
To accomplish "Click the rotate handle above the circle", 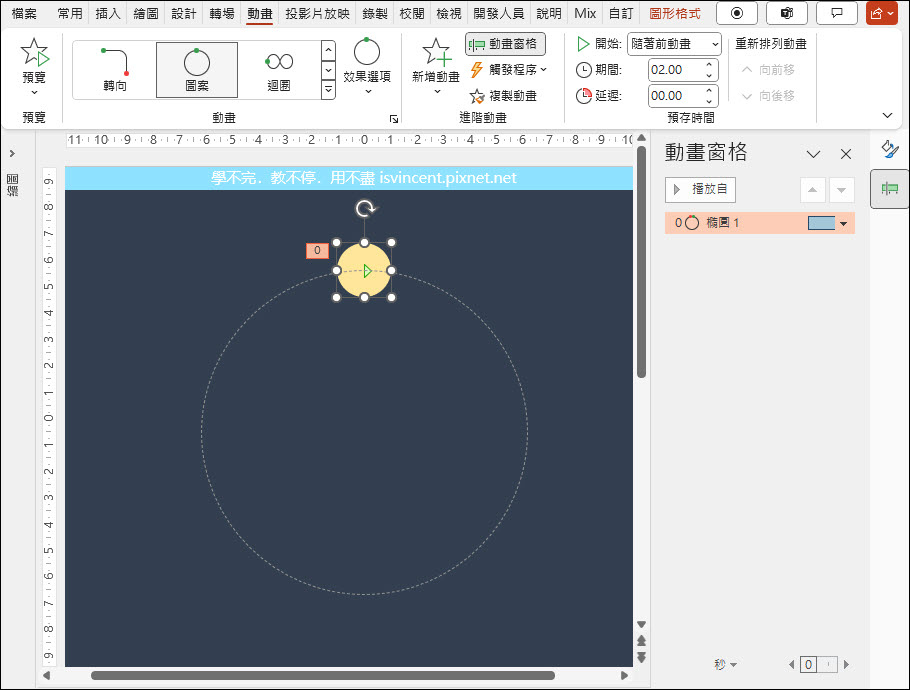I will tap(365, 208).
